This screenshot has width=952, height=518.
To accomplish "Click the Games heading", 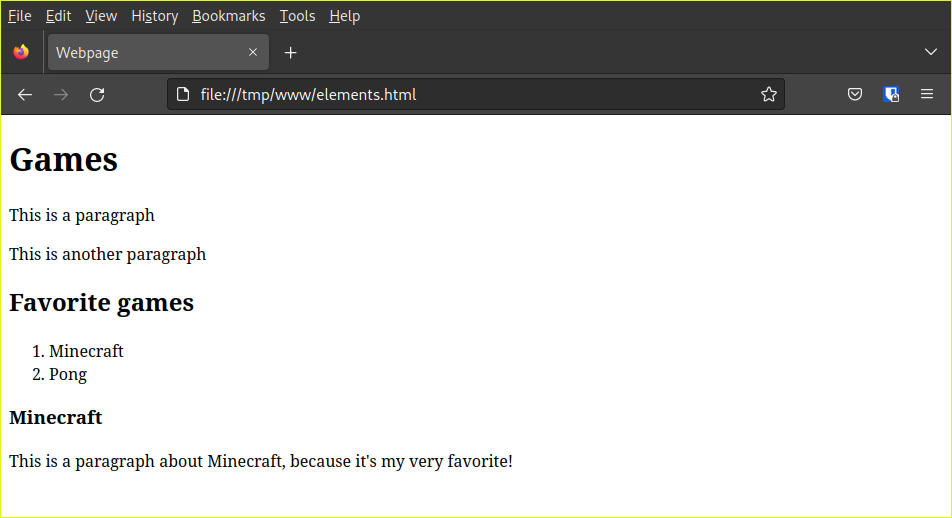I will coord(64,160).
